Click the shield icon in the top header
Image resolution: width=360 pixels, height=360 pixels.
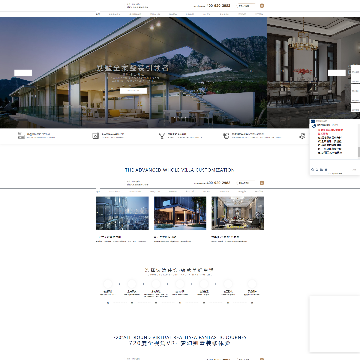[x=262, y=6]
